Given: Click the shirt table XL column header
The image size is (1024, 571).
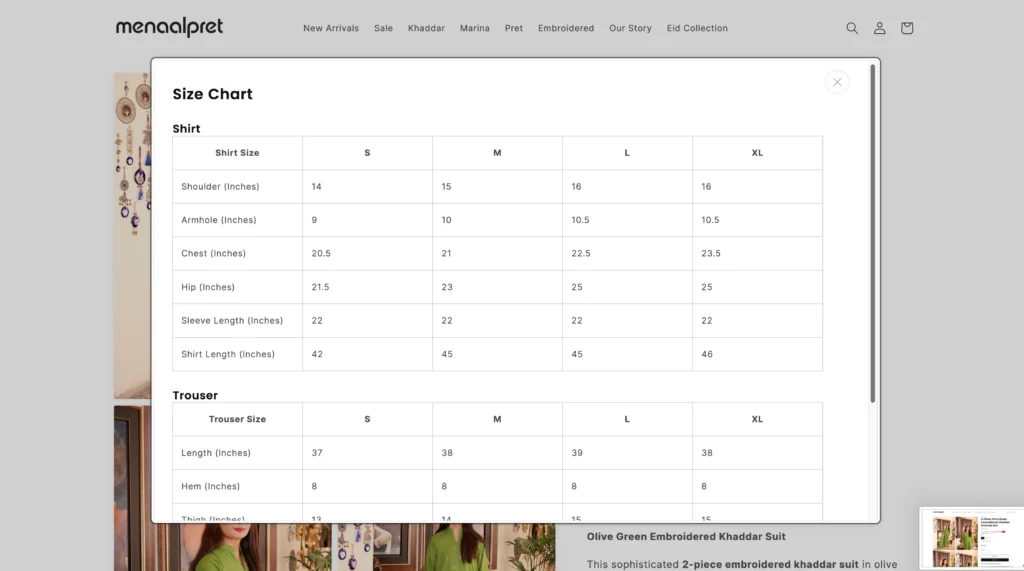Looking at the screenshot, I should click(x=757, y=153).
